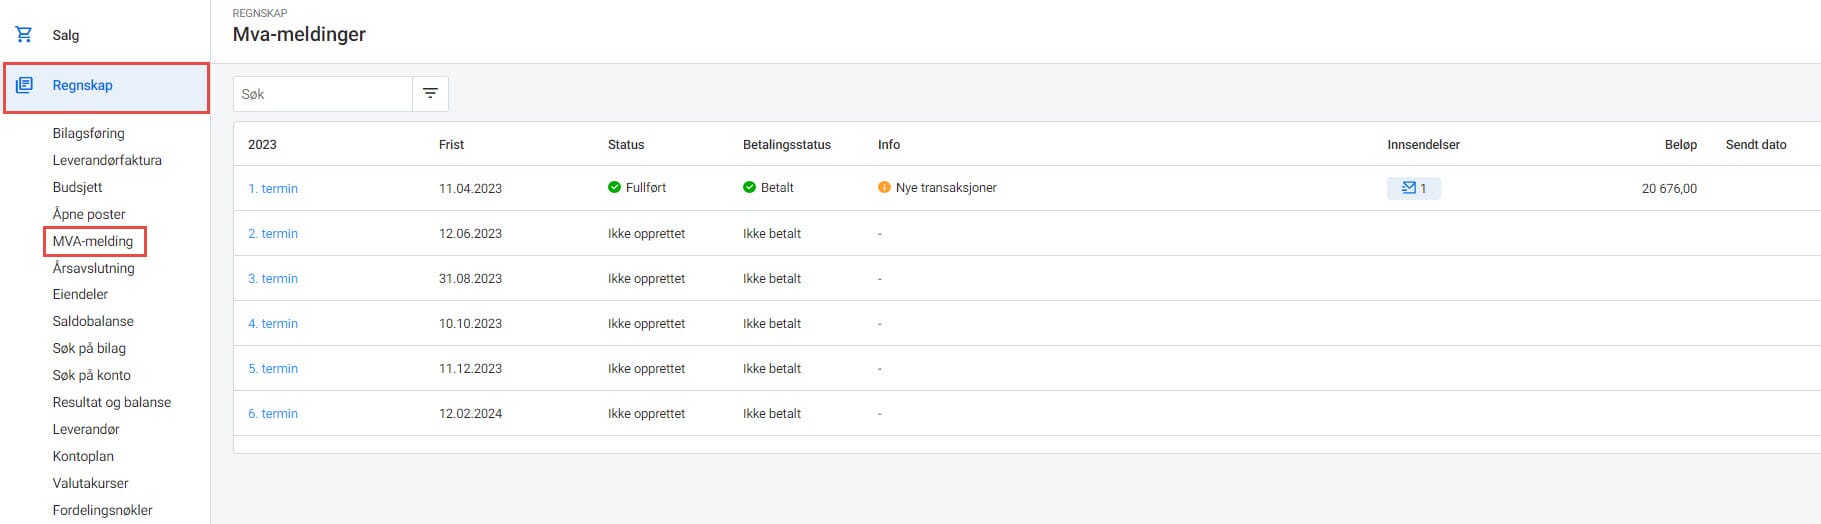The width and height of the screenshot is (1821, 524).
Task: Open Leverandørfaktura from the sidebar
Action: point(107,160)
